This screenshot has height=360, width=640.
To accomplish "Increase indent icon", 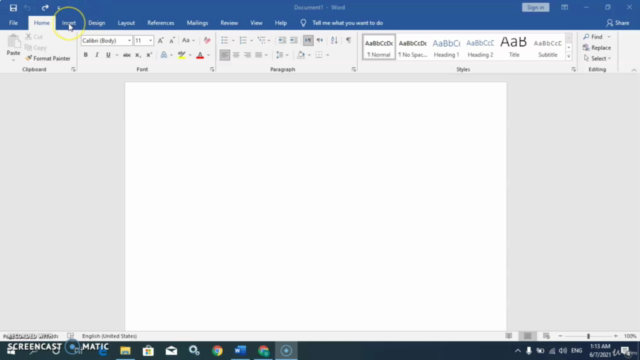I will click(x=293, y=40).
